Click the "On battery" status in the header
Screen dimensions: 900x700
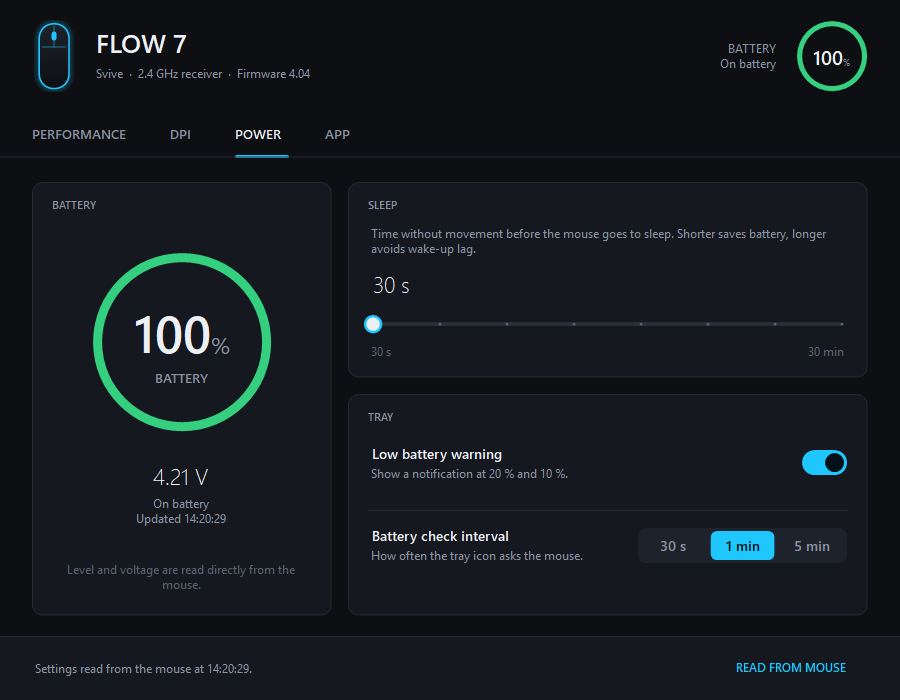pos(748,64)
